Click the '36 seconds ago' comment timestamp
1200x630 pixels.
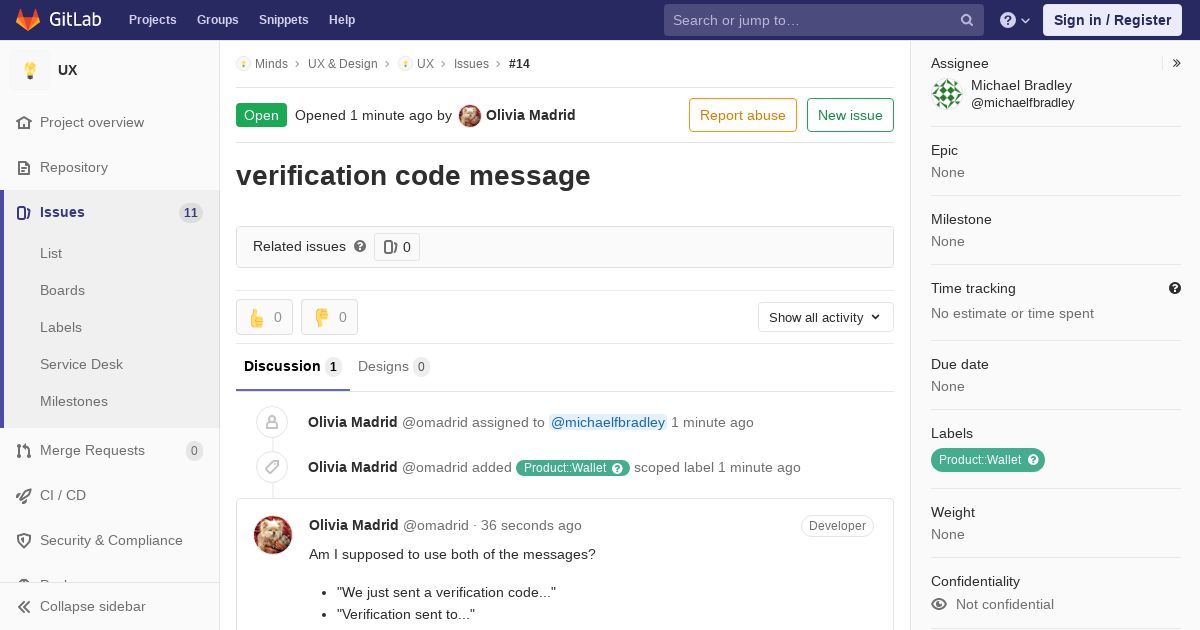pos(531,525)
